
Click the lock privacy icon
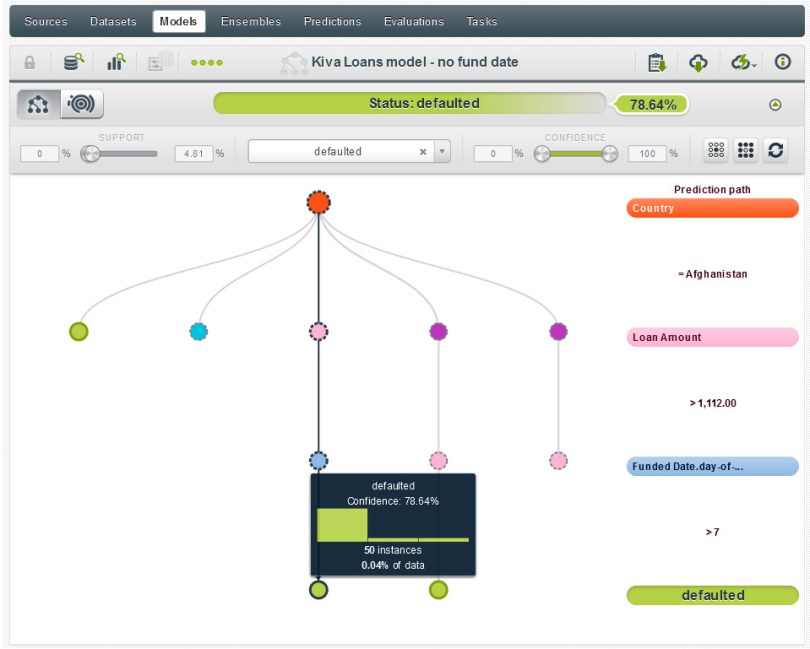tap(30, 62)
